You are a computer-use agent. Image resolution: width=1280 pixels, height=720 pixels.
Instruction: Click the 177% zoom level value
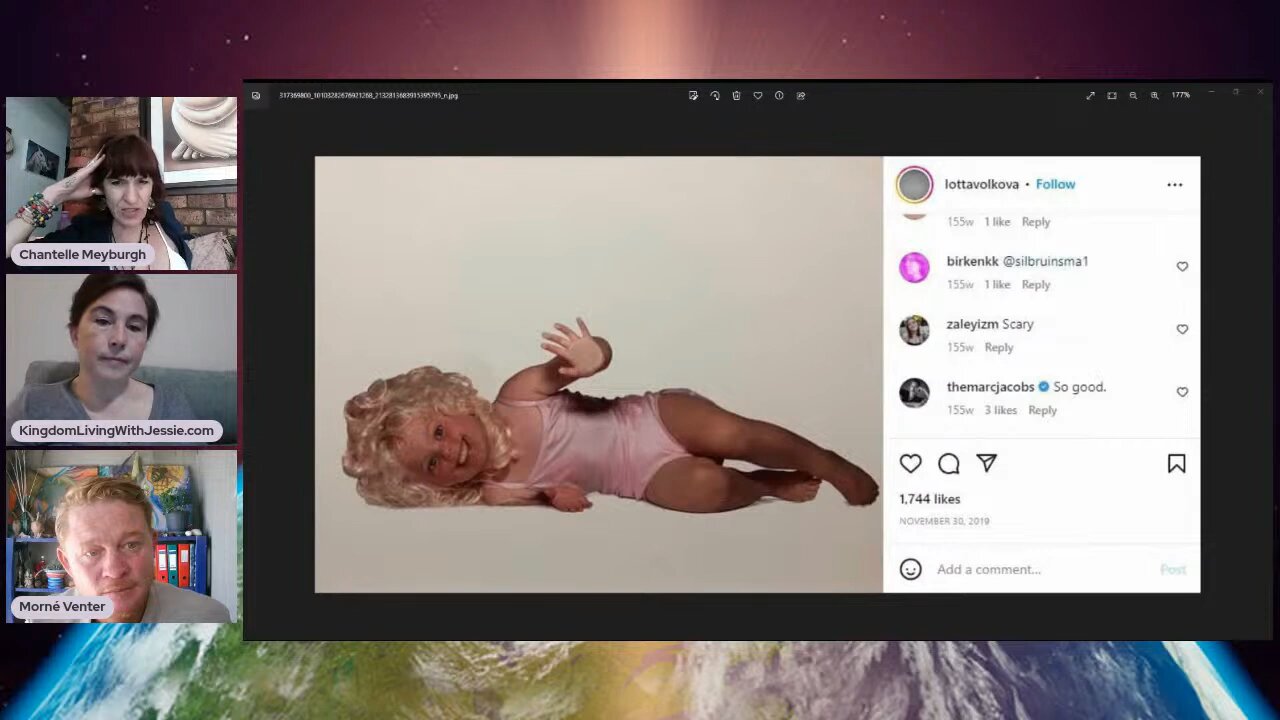point(1181,95)
